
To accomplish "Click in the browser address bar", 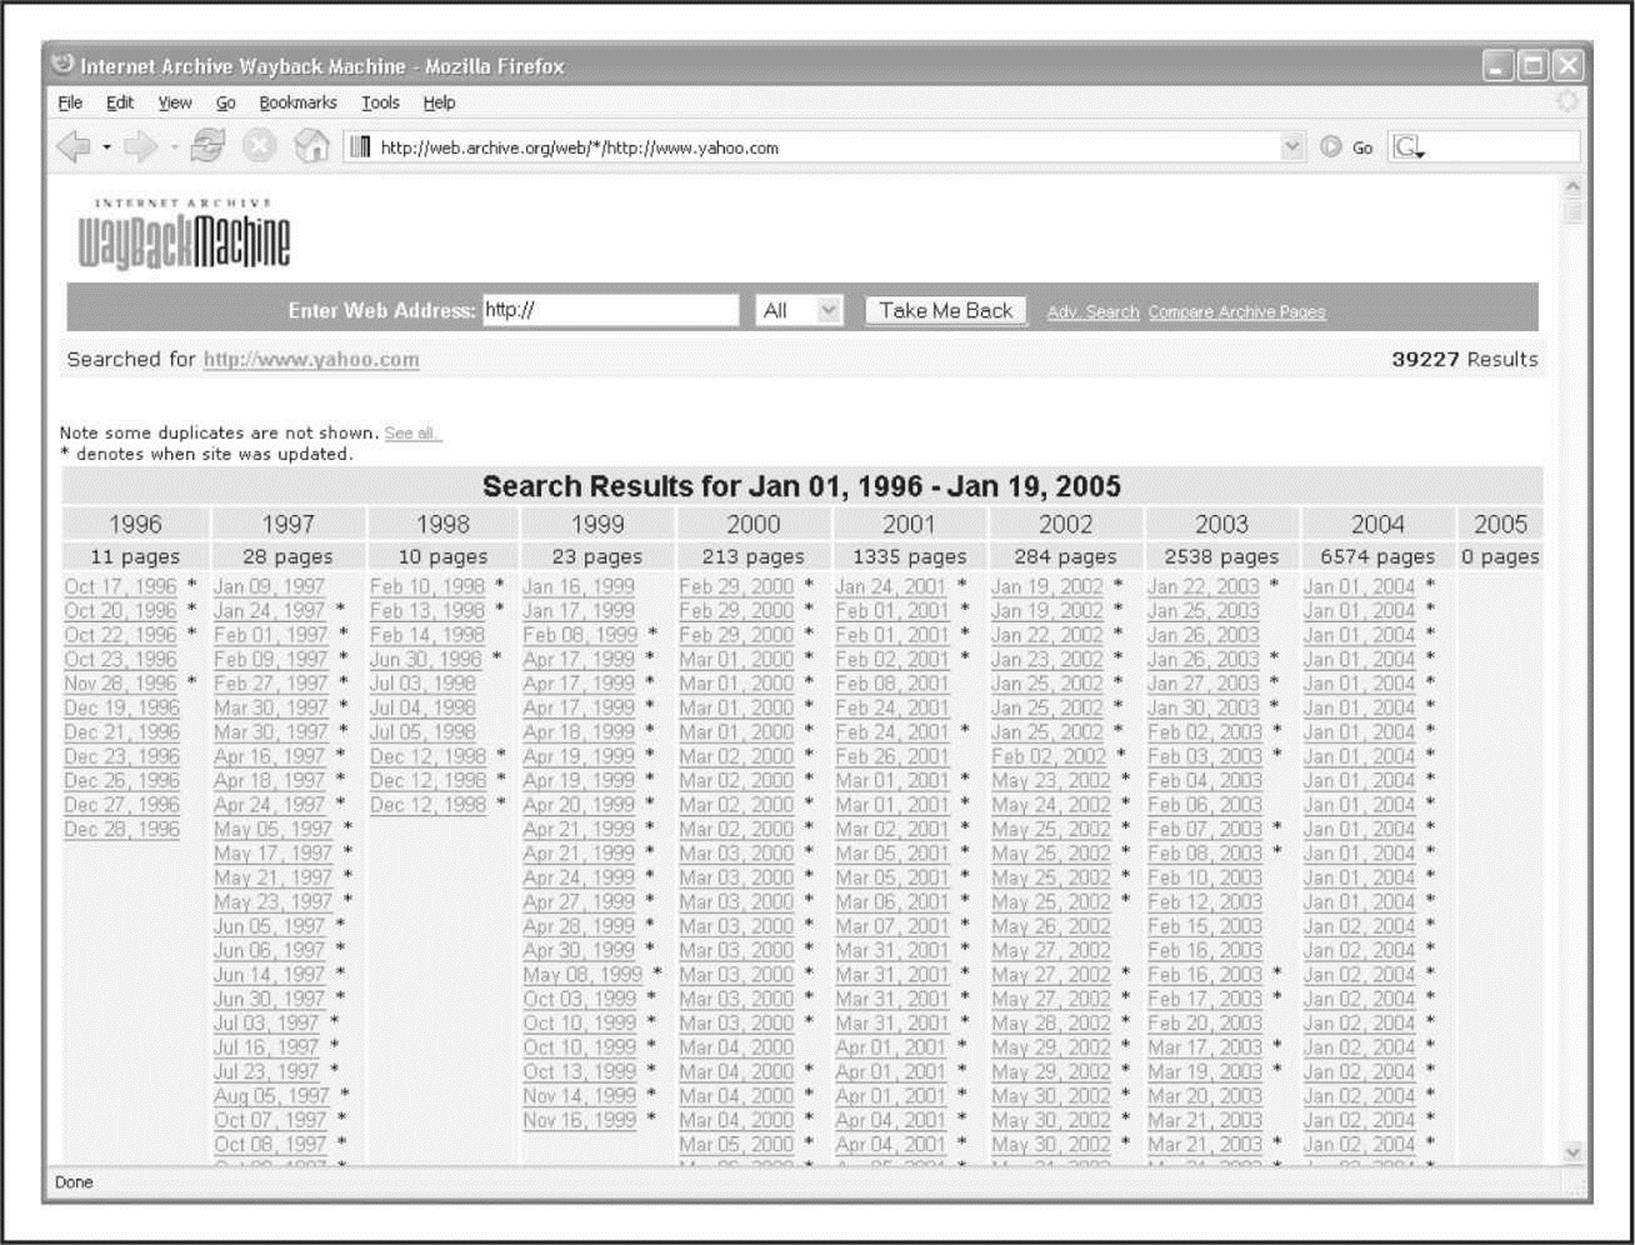I will pyautogui.click(x=825, y=147).
